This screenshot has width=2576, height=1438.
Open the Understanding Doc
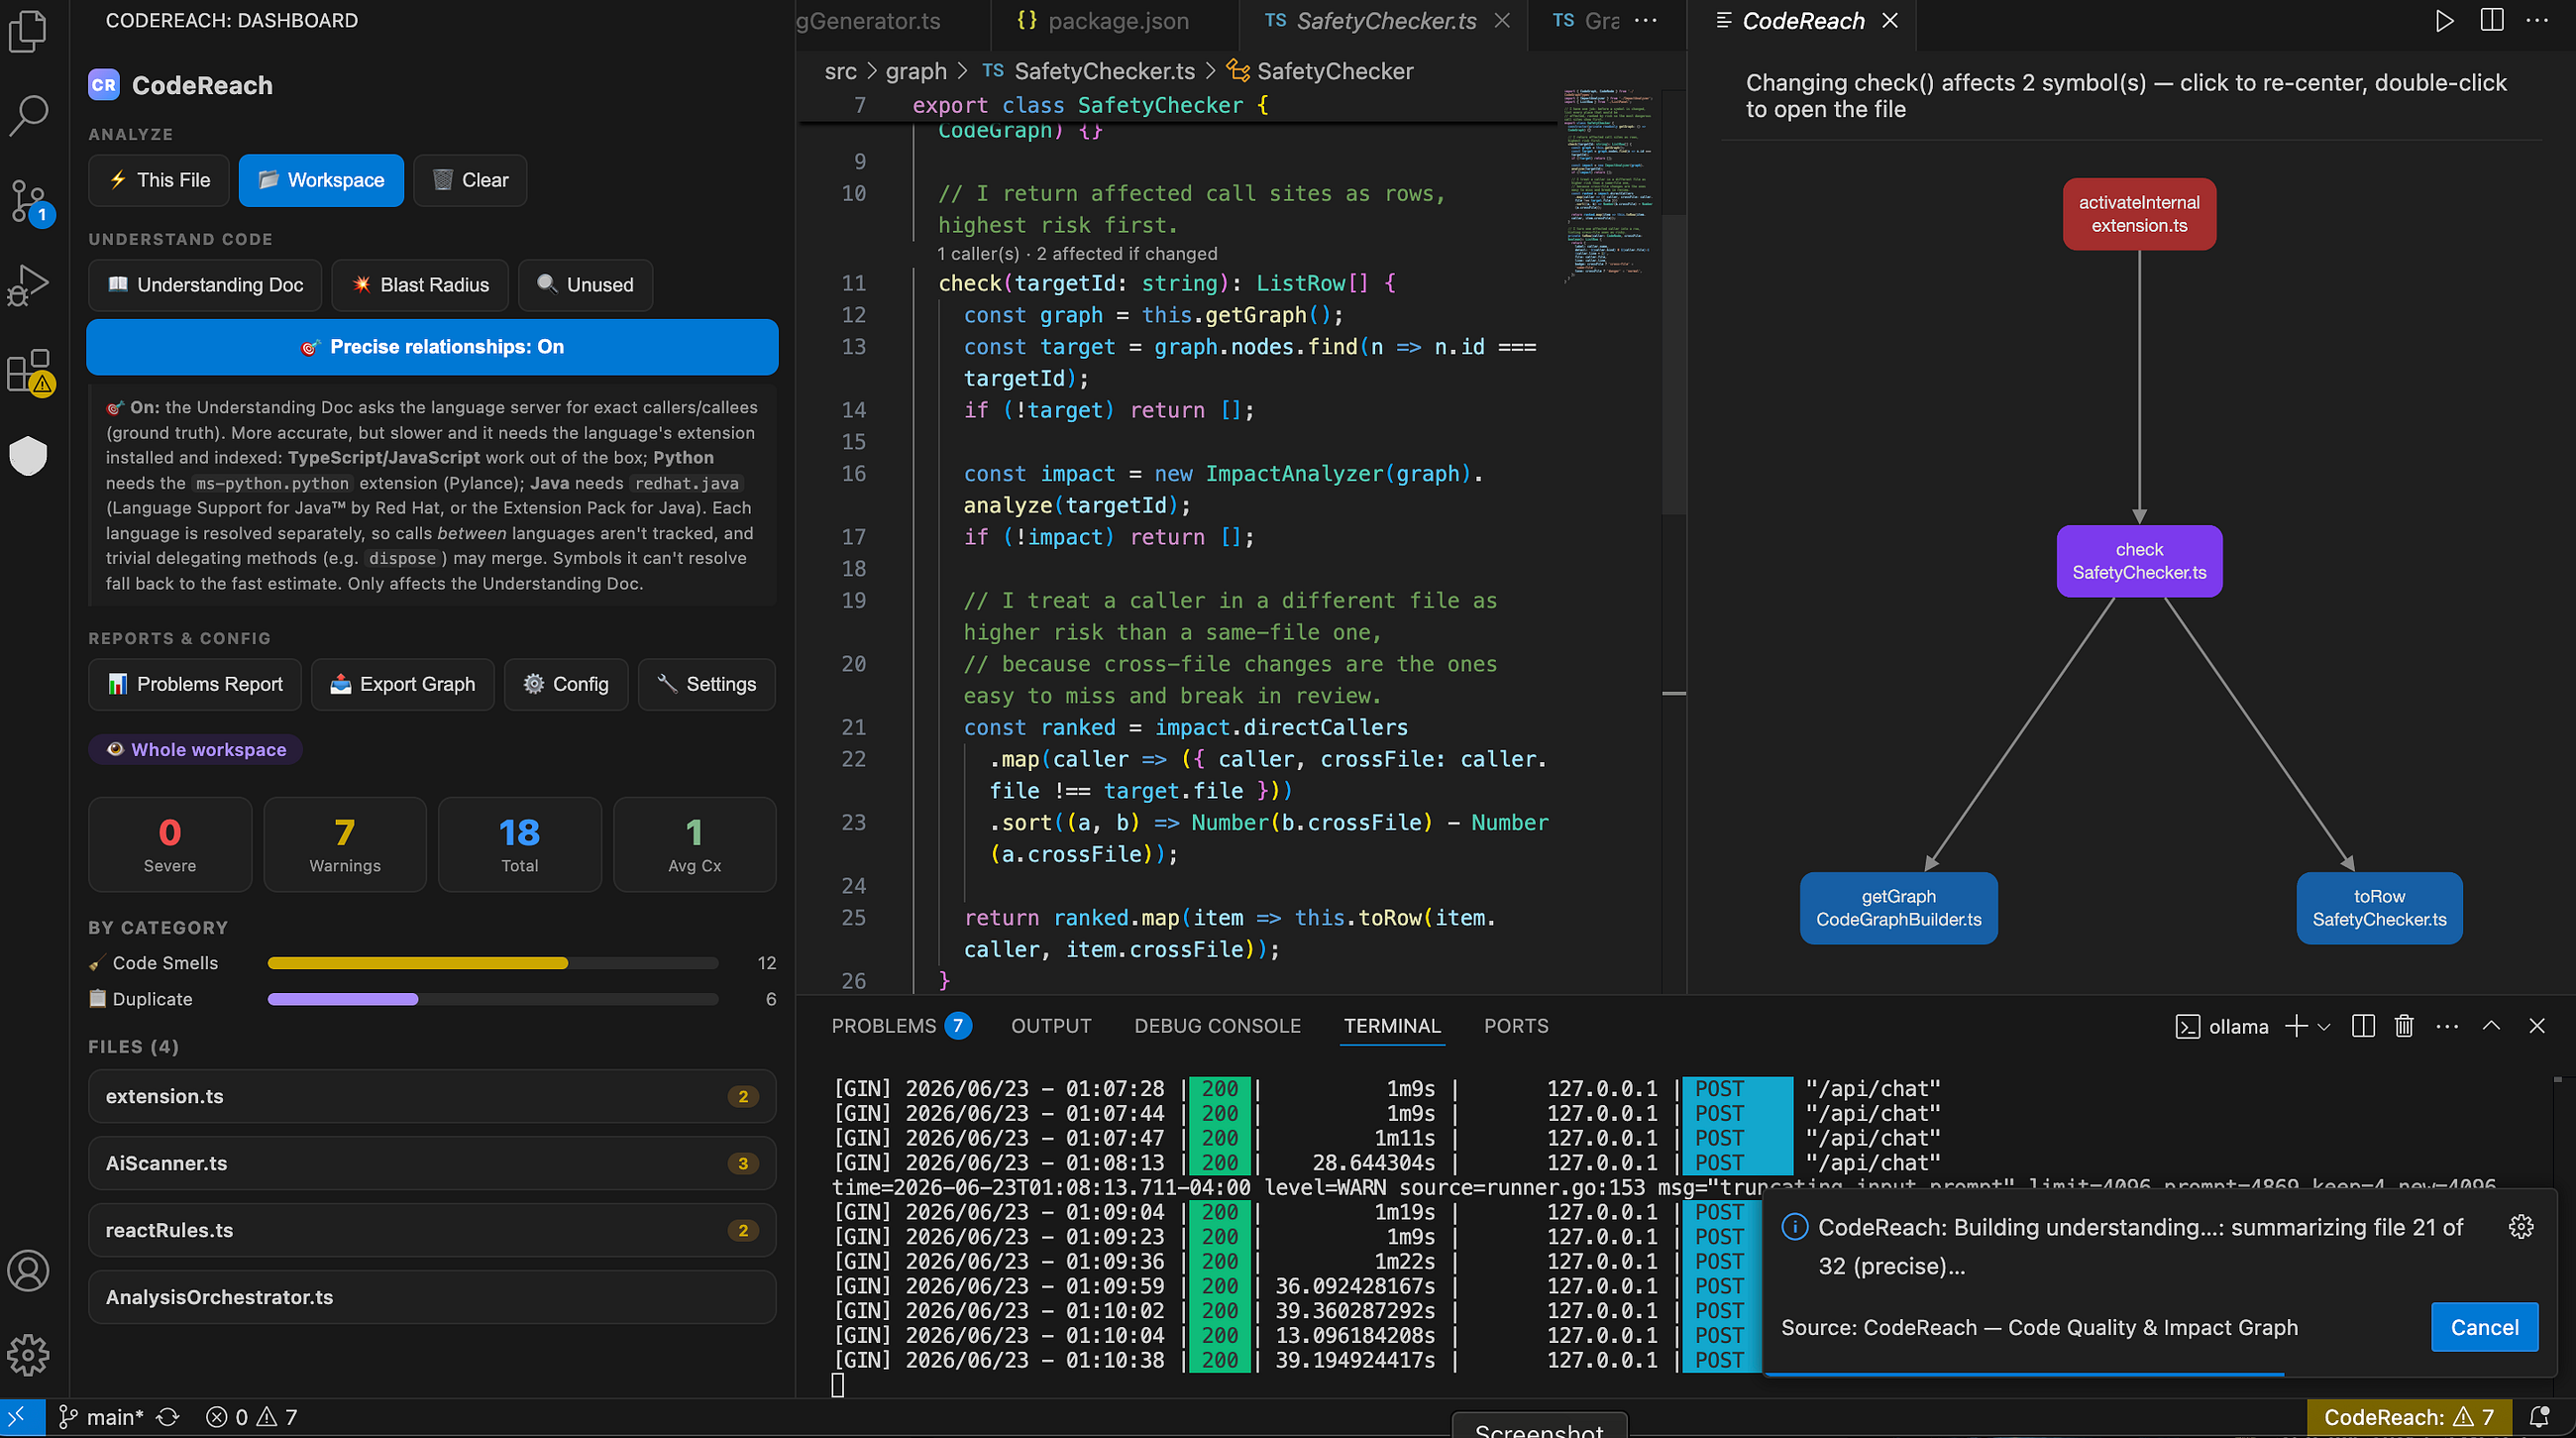pos(205,285)
